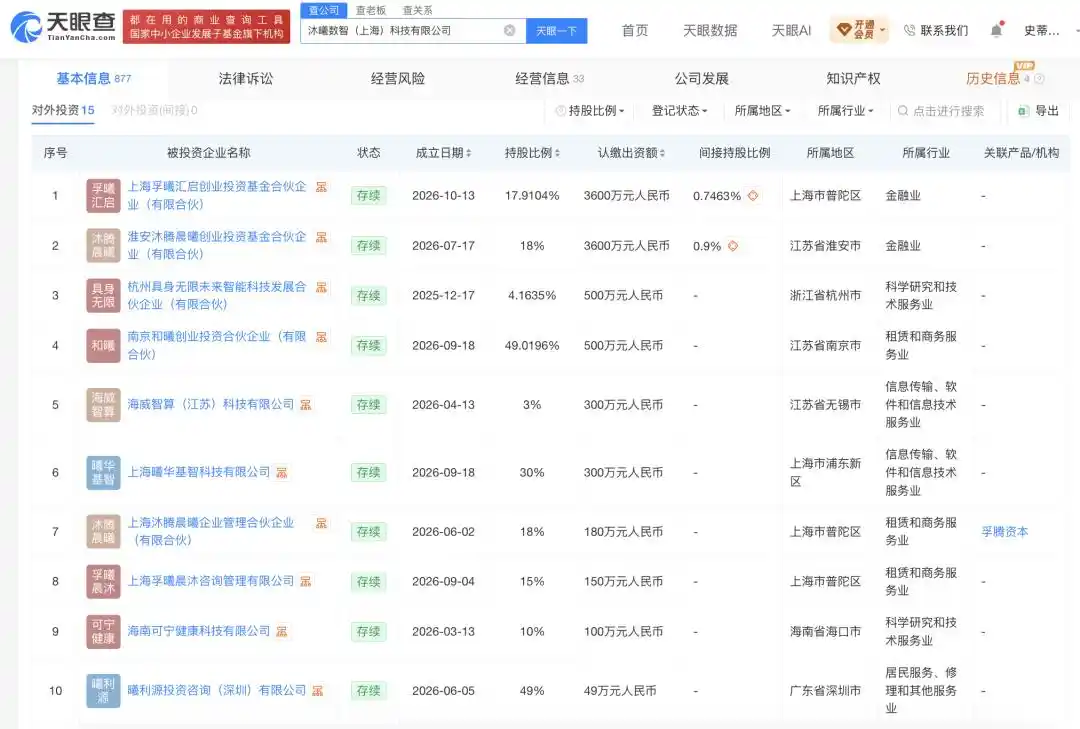Sort table by 成立日期 column
Screen dimensions: 1080x729
[444, 153]
